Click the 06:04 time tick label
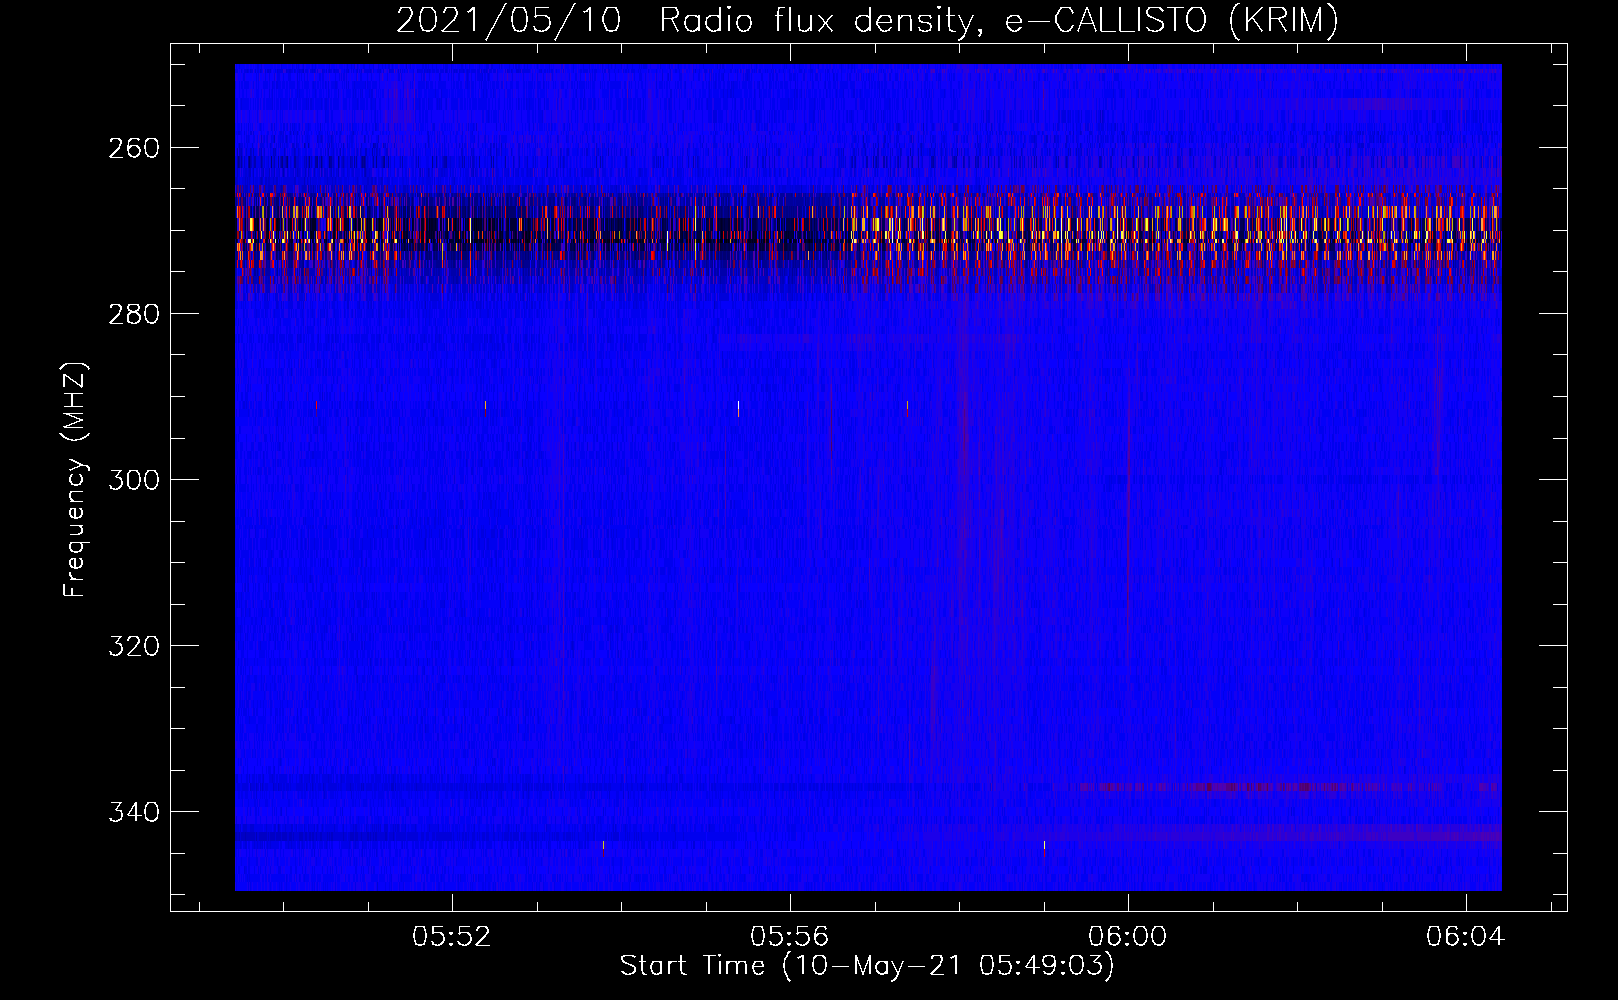The height and width of the screenshot is (1000, 1618). (1466, 937)
